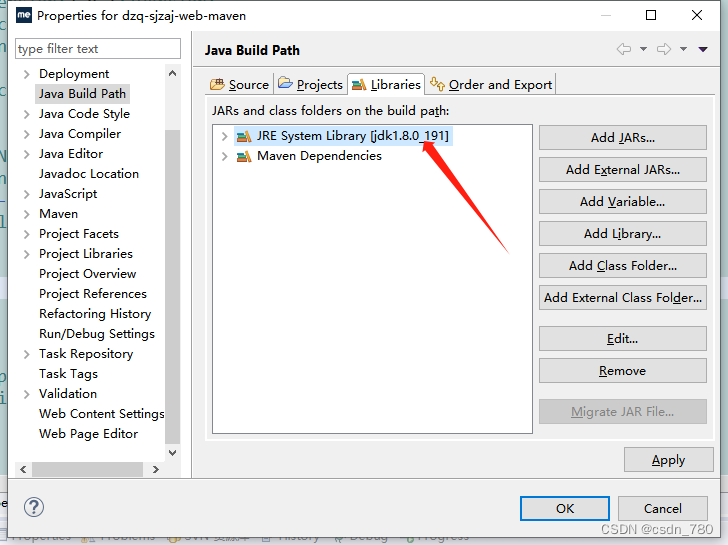Click the forward navigation arrow icon
This screenshot has height=545, width=728.
pos(664,49)
